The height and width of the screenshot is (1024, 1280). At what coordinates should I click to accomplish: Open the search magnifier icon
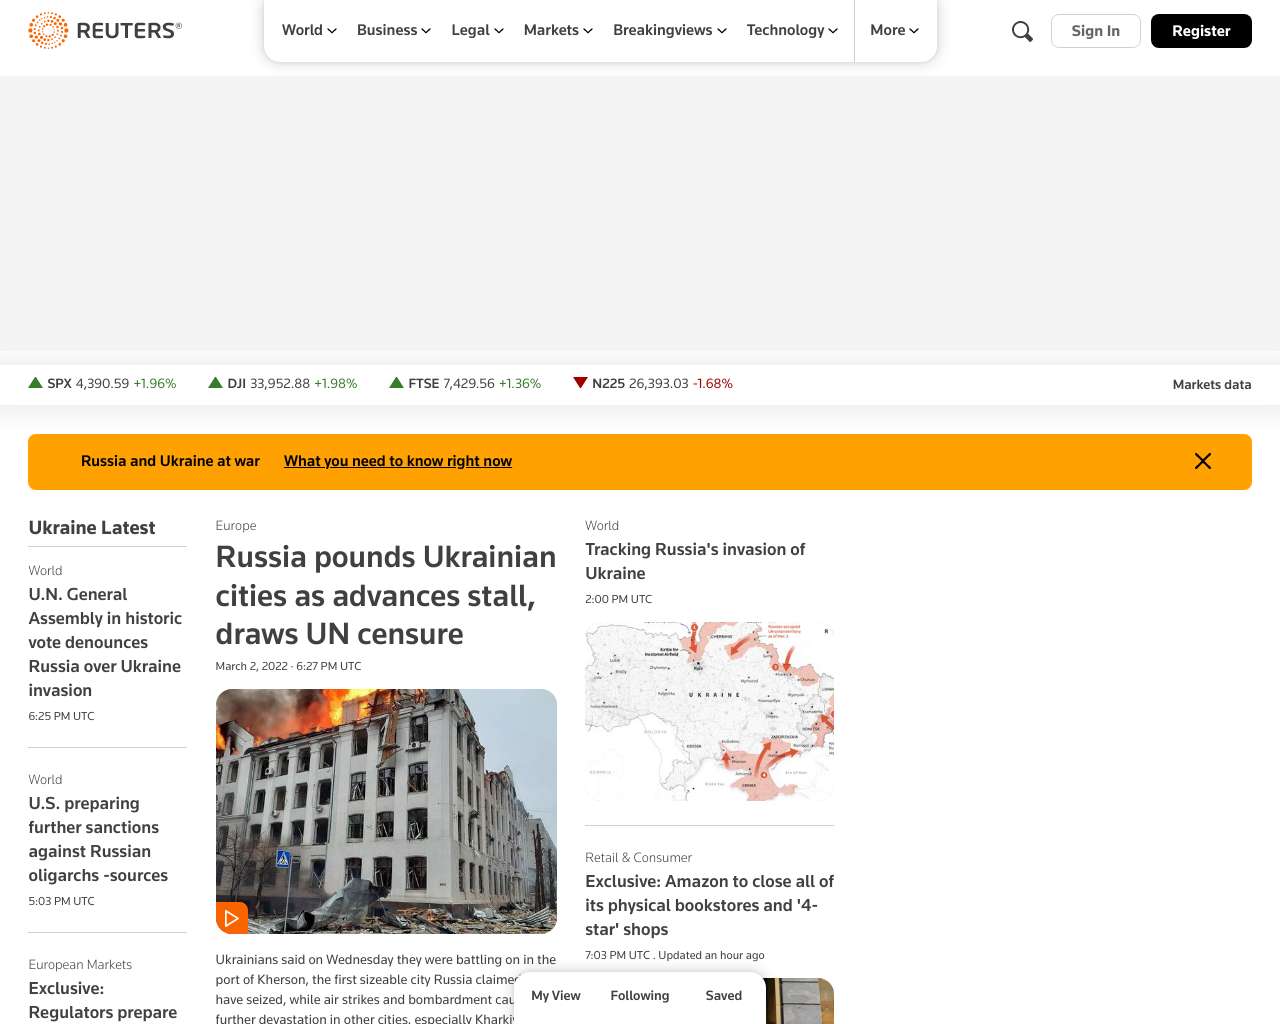tap(1022, 31)
